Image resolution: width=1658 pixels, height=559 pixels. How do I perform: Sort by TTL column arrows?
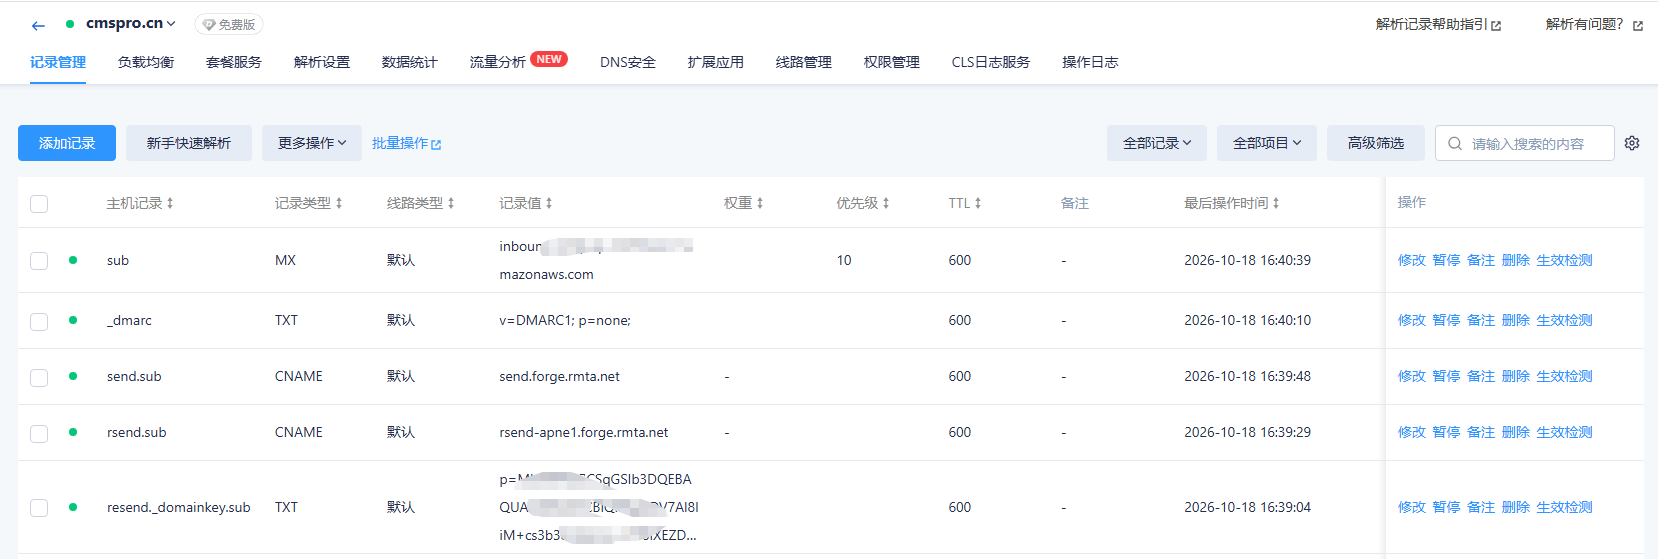click(978, 203)
